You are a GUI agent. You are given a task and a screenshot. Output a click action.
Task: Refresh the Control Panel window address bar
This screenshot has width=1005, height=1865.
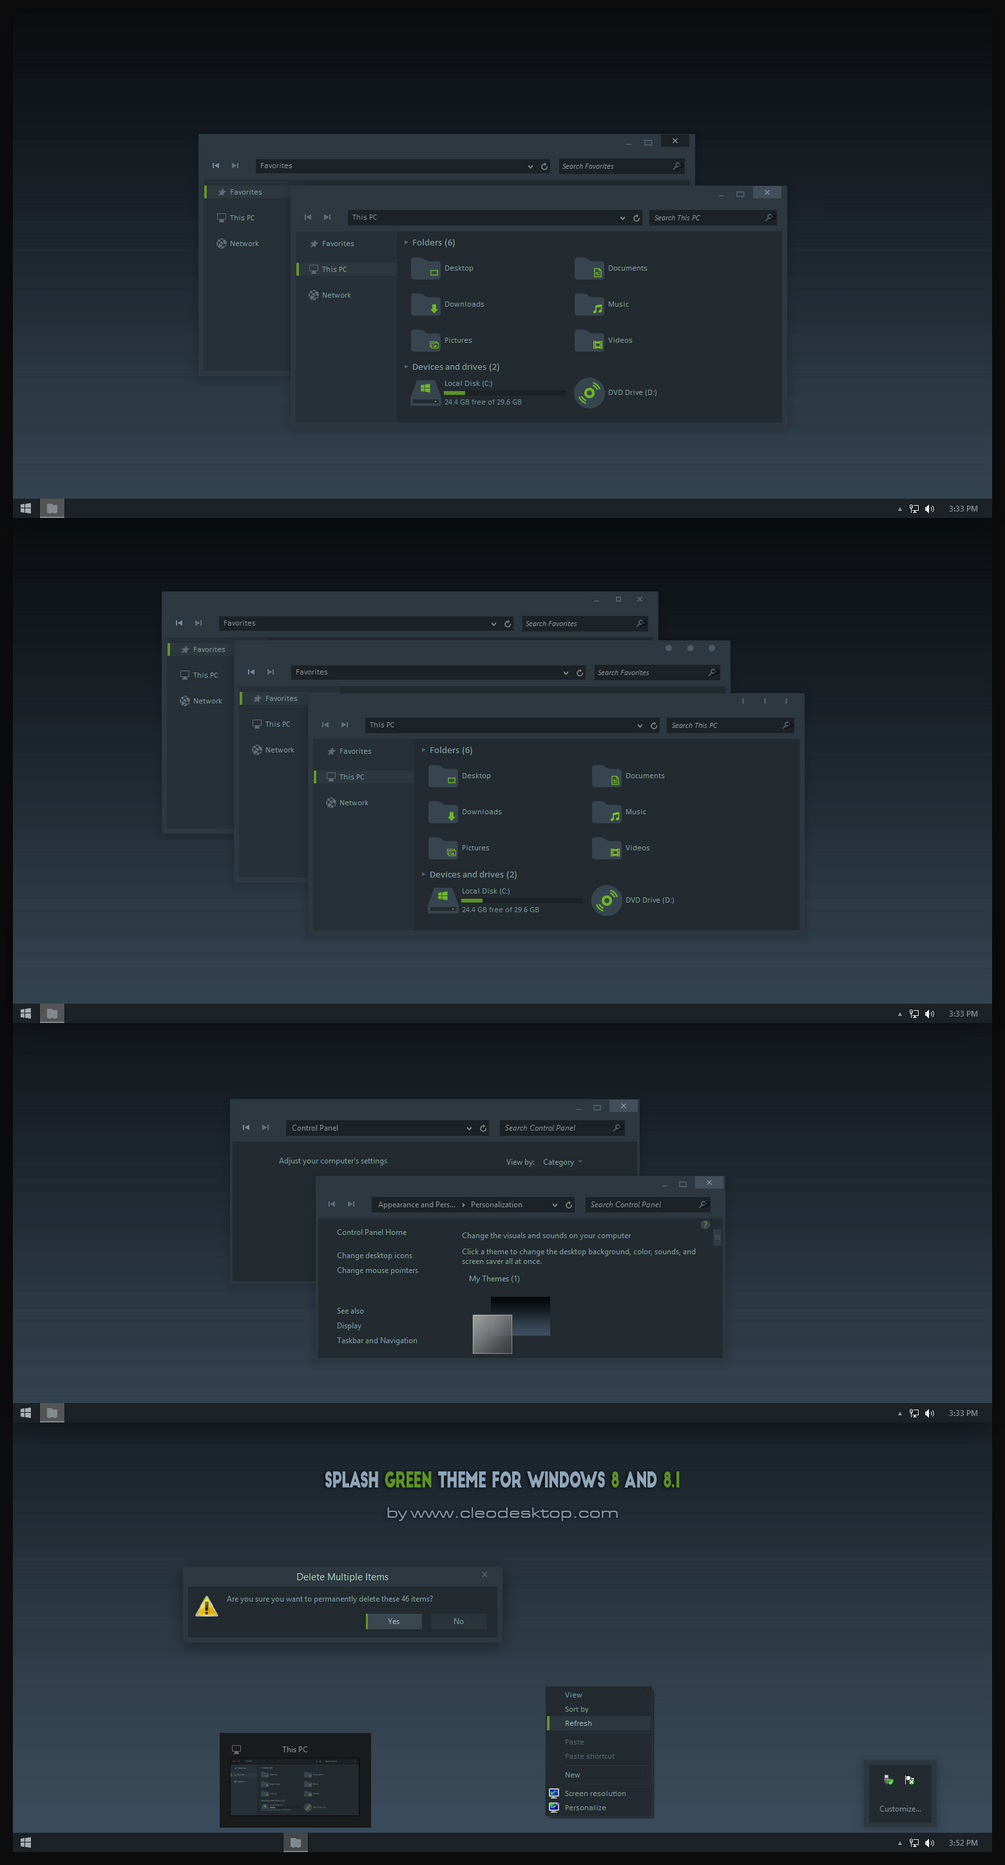[x=483, y=1128]
